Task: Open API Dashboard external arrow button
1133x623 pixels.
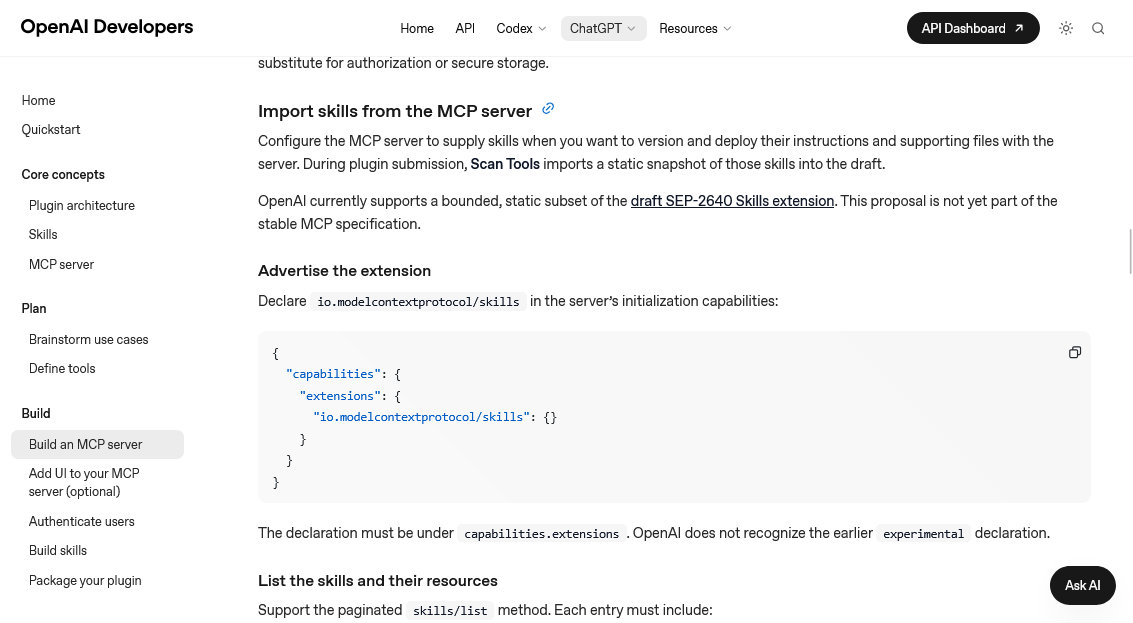Action: (x=973, y=28)
